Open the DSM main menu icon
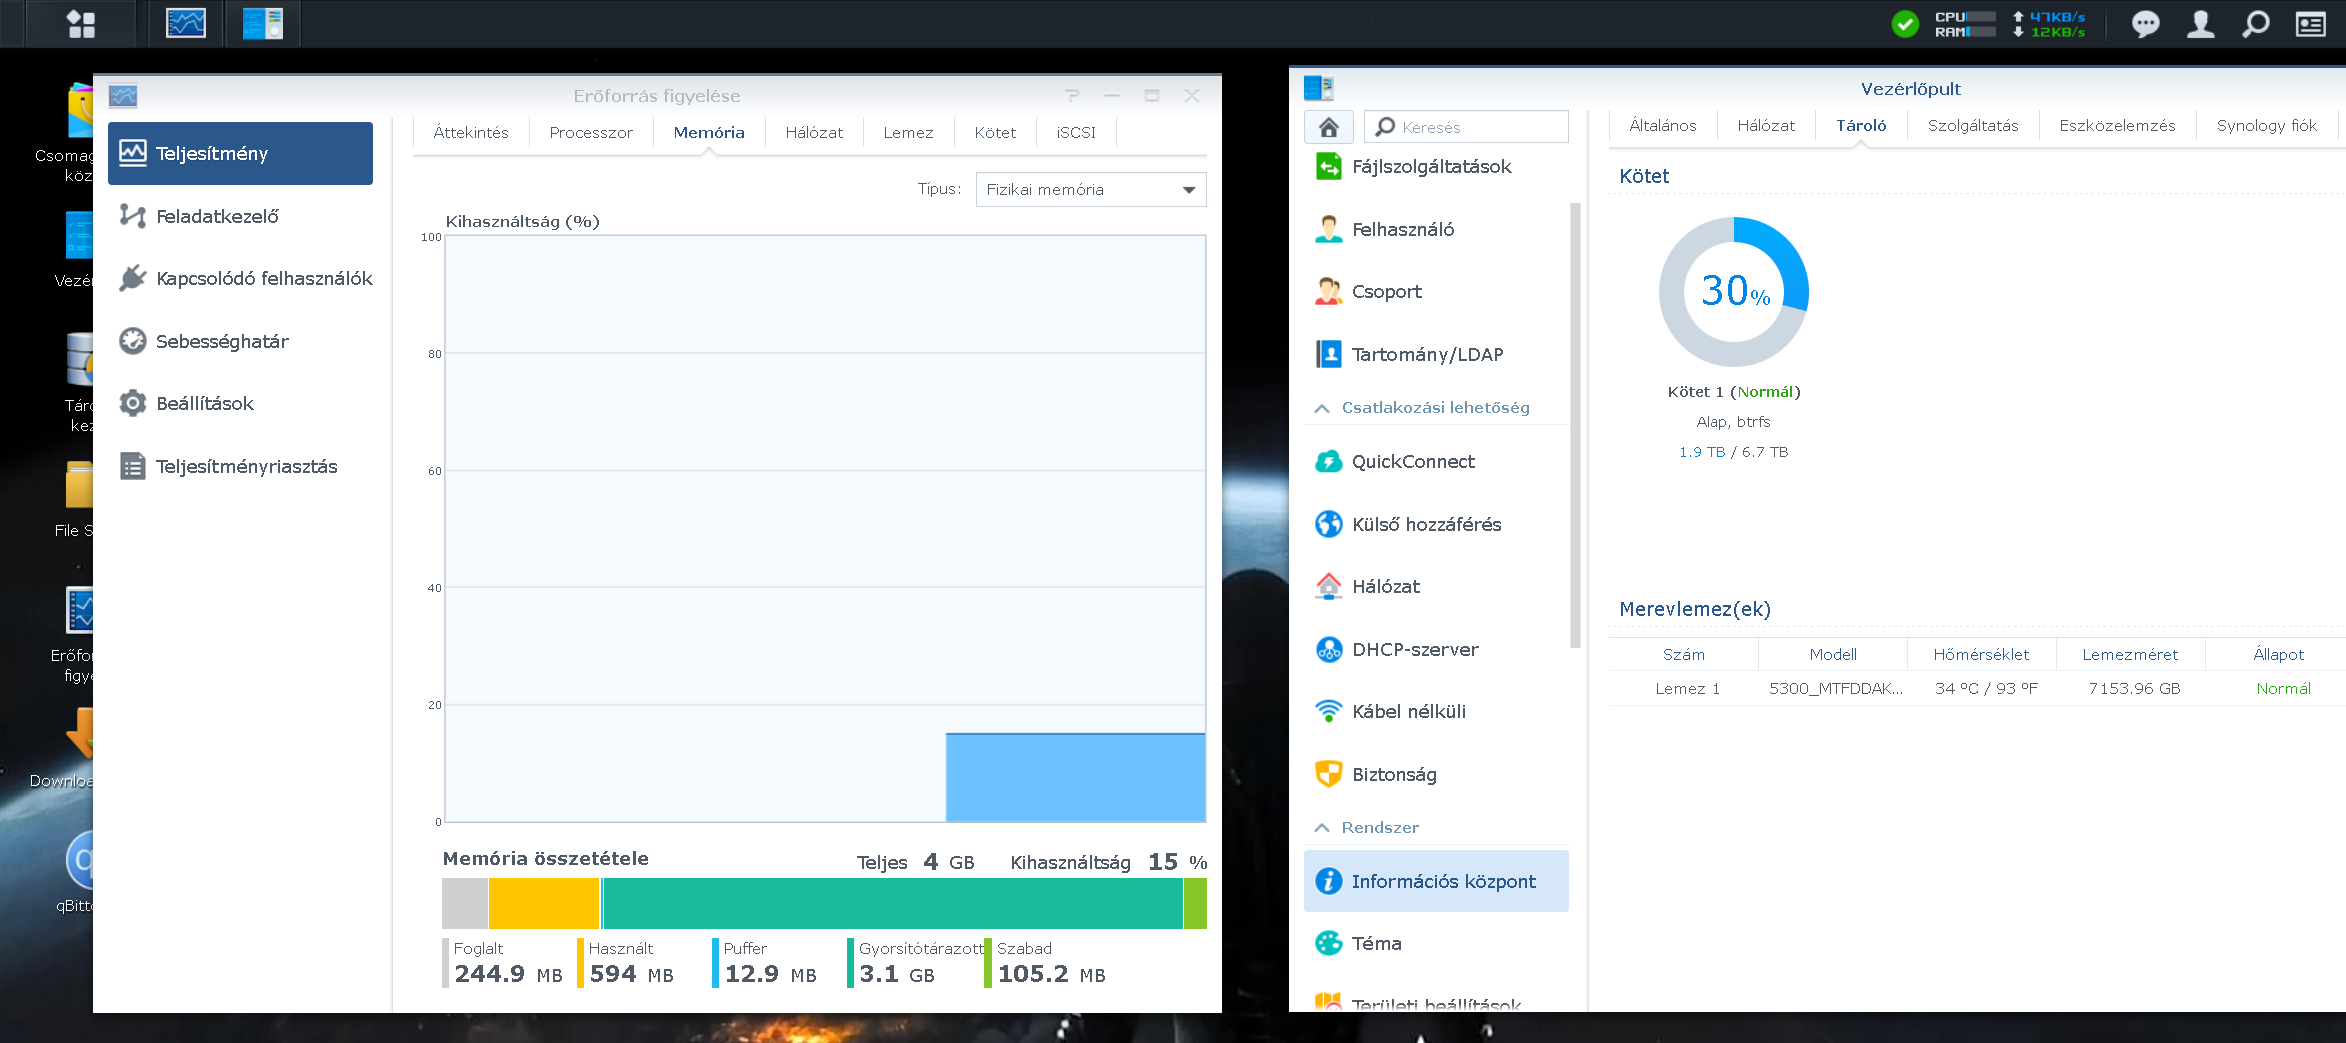2346x1043 pixels. point(80,24)
